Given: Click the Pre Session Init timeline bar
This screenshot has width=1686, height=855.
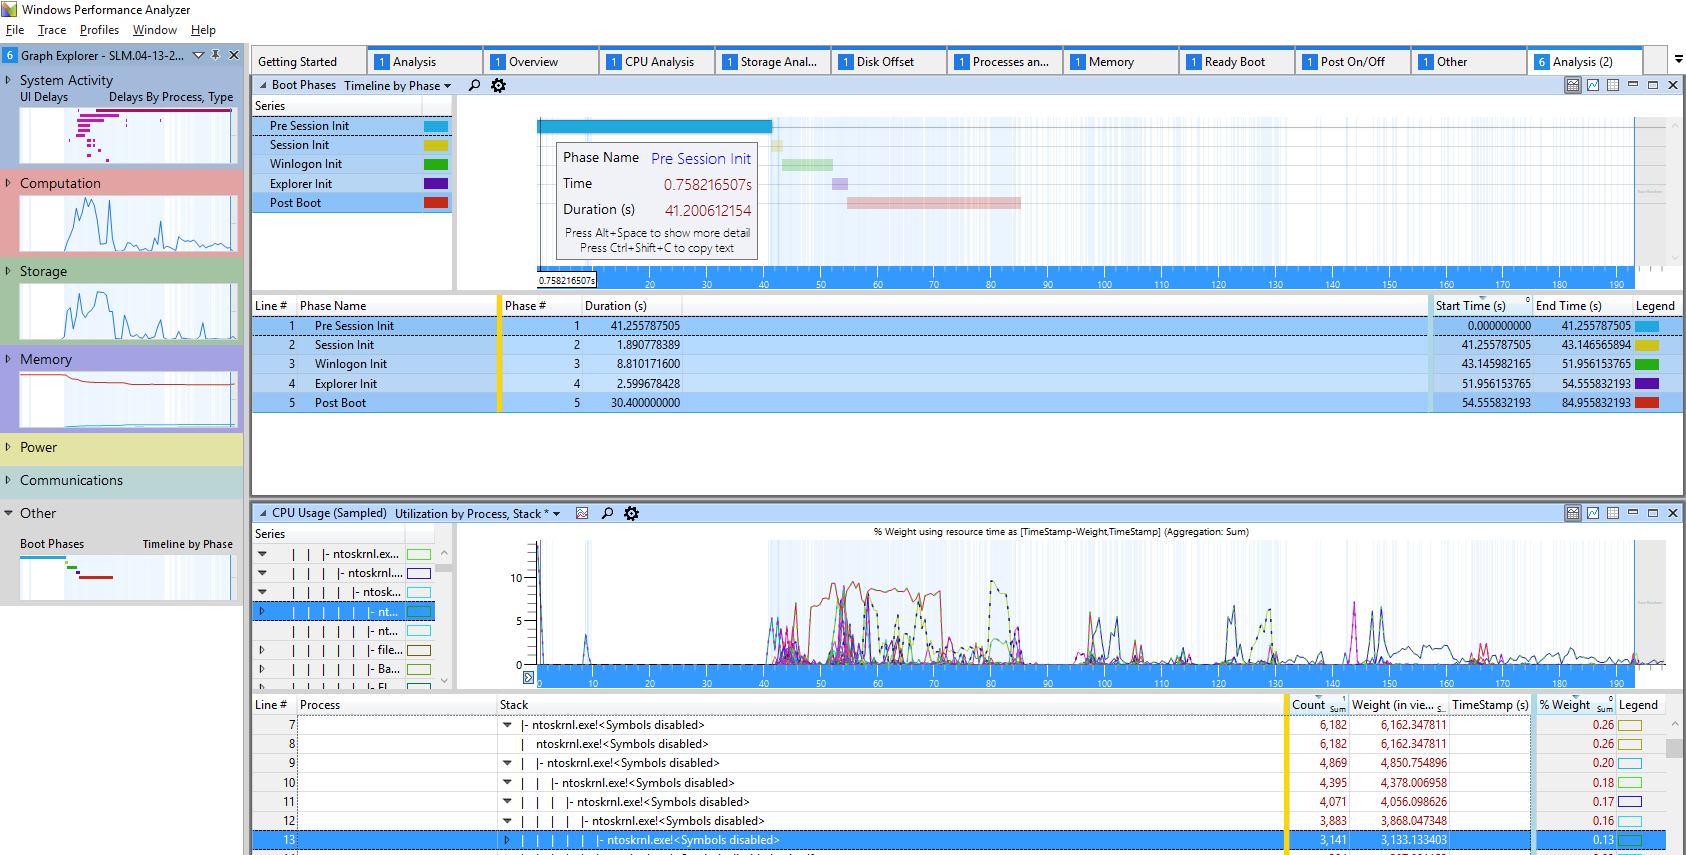Looking at the screenshot, I should click(x=655, y=126).
